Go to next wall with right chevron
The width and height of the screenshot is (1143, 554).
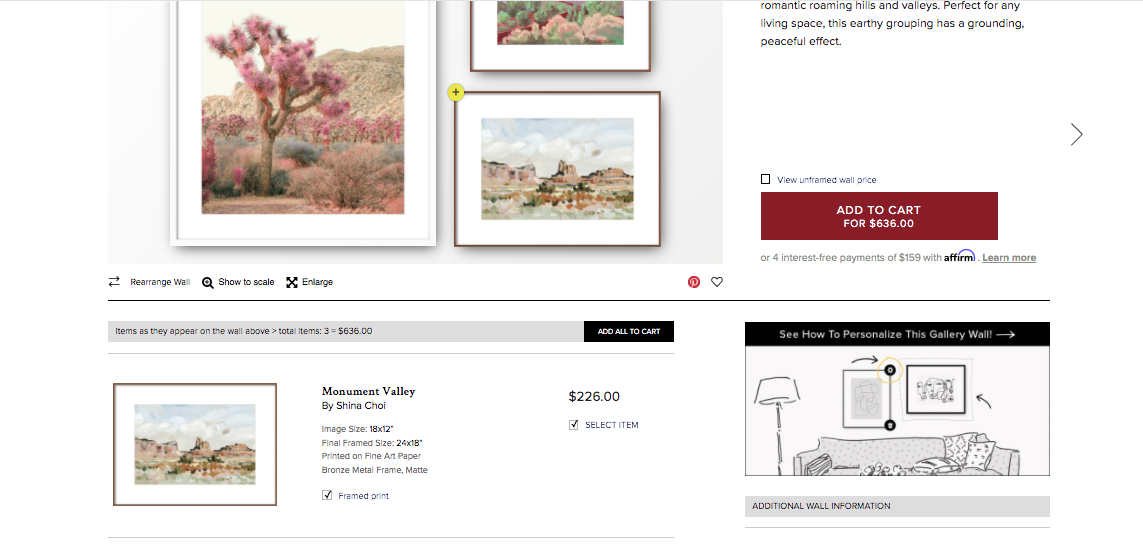1077,134
